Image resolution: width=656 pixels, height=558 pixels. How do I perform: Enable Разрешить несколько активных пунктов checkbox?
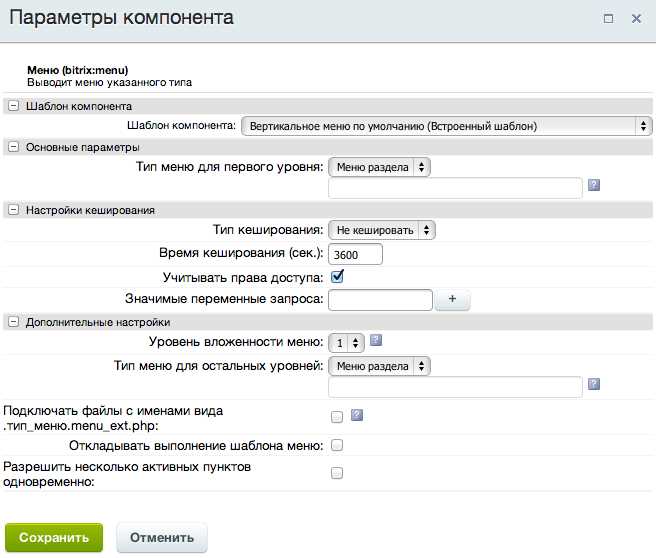pos(336,473)
